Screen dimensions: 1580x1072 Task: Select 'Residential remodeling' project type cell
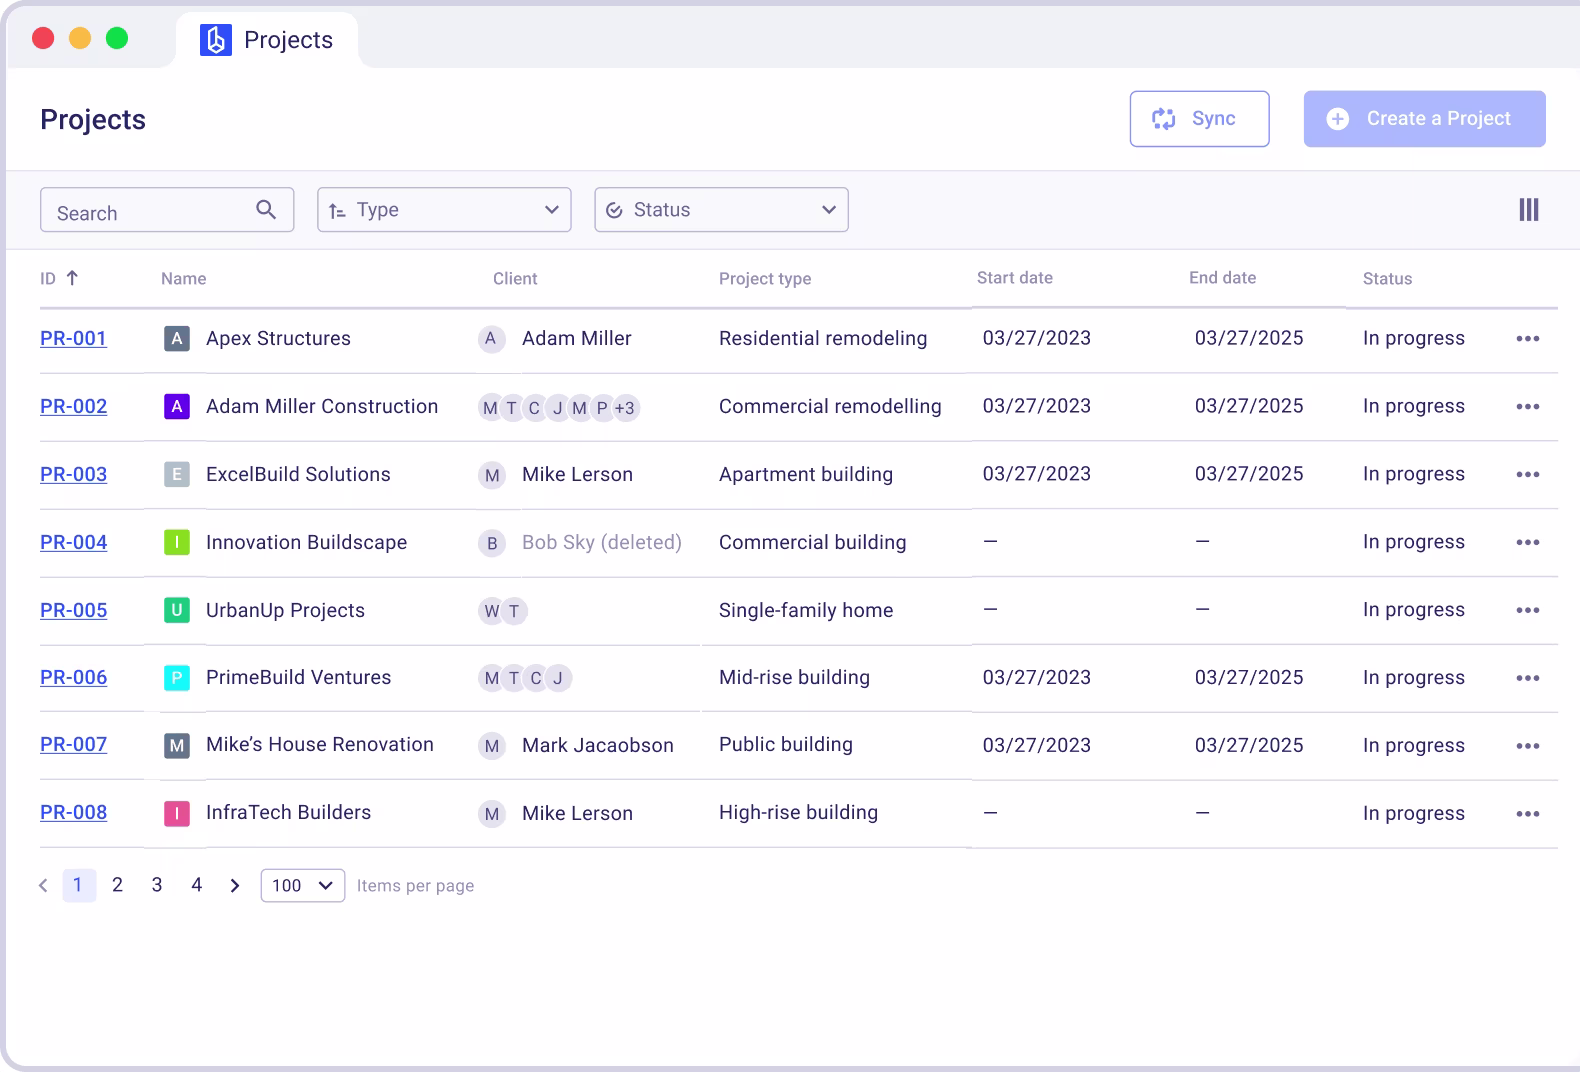tap(823, 338)
